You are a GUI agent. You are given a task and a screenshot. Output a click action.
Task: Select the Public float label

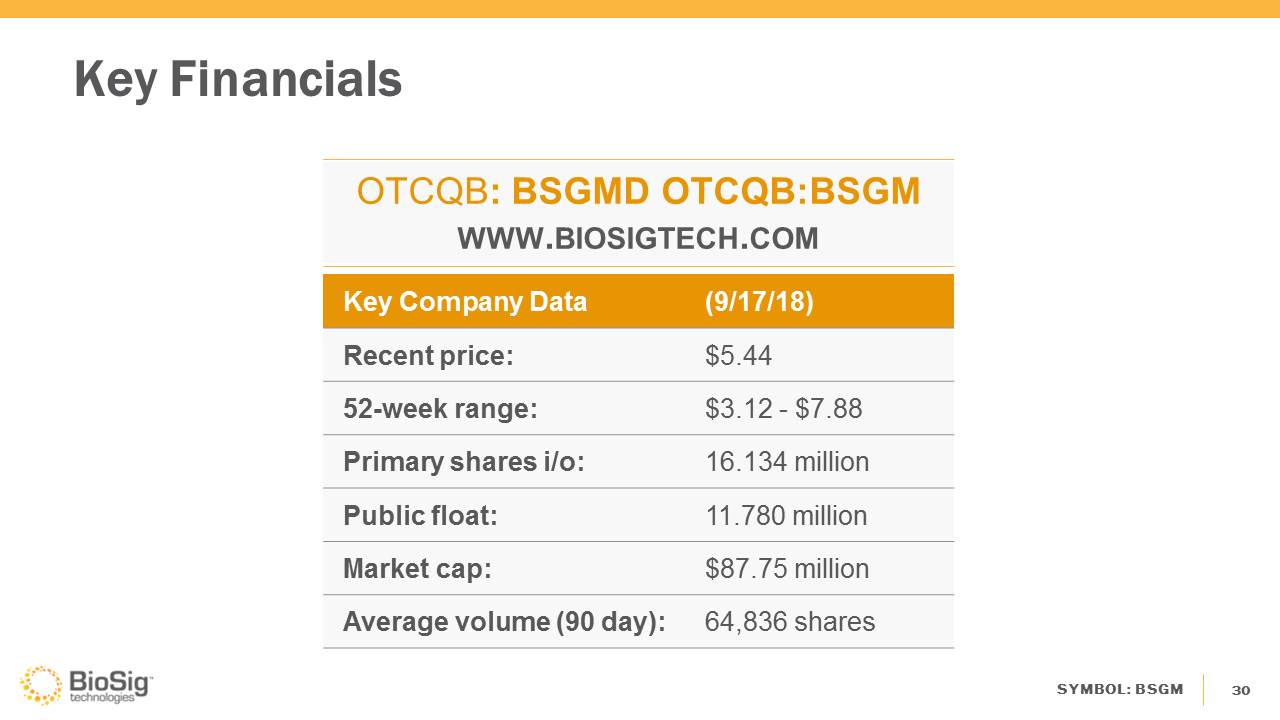tap(420, 516)
